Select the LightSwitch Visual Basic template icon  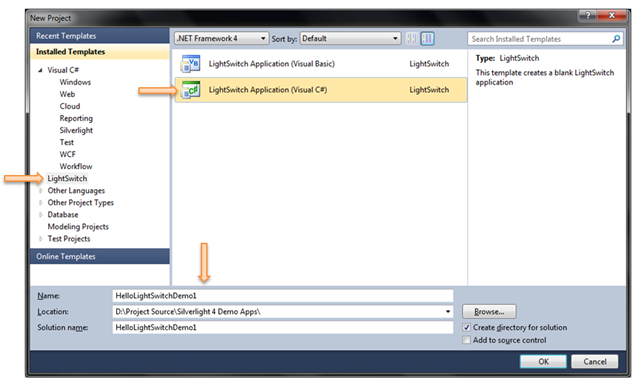[190, 63]
